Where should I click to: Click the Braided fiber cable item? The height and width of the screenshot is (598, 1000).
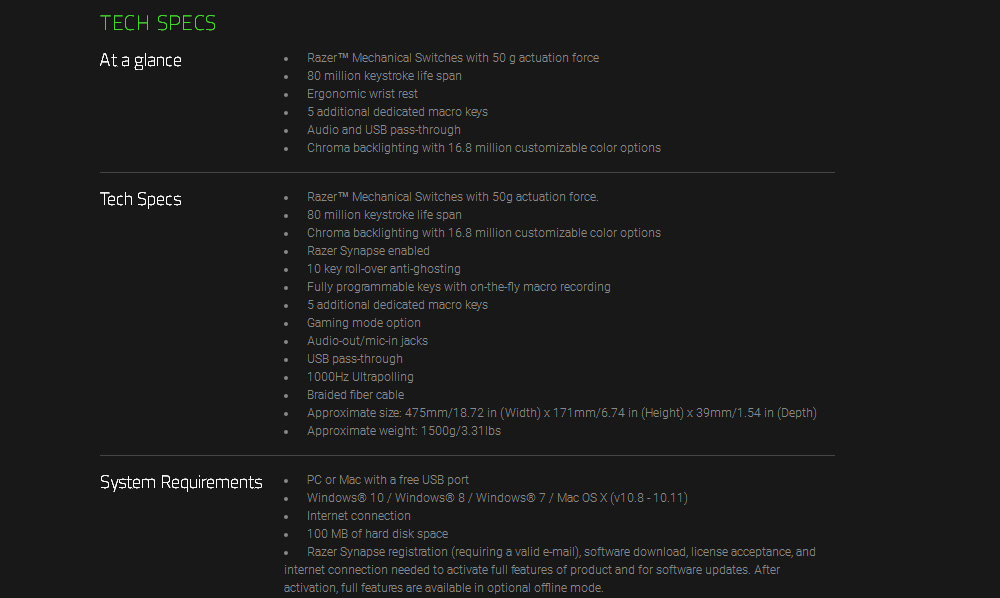[x=355, y=395]
